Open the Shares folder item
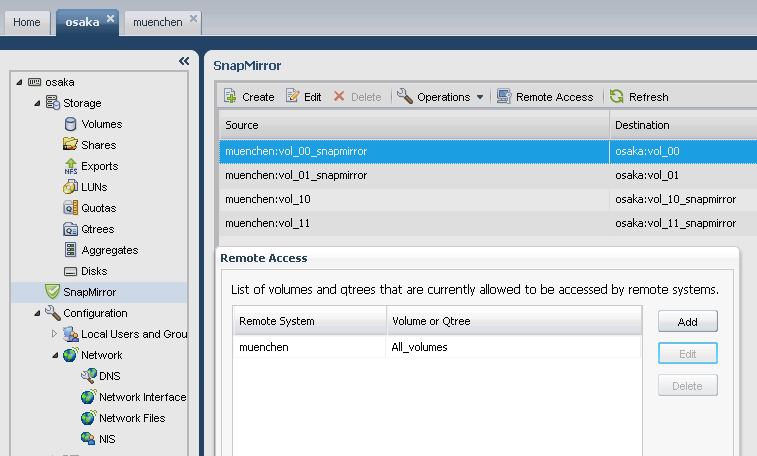The height and width of the screenshot is (456, 757). 71,145
